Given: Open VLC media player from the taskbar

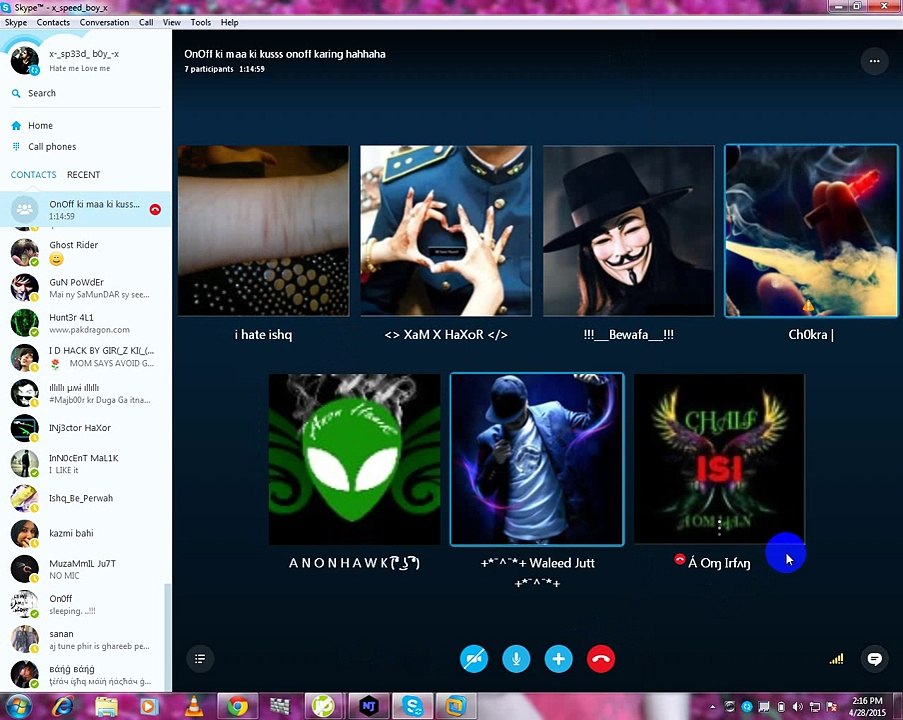Looking at the screenshot, I should pyautogui.click(x=194, y=706).
